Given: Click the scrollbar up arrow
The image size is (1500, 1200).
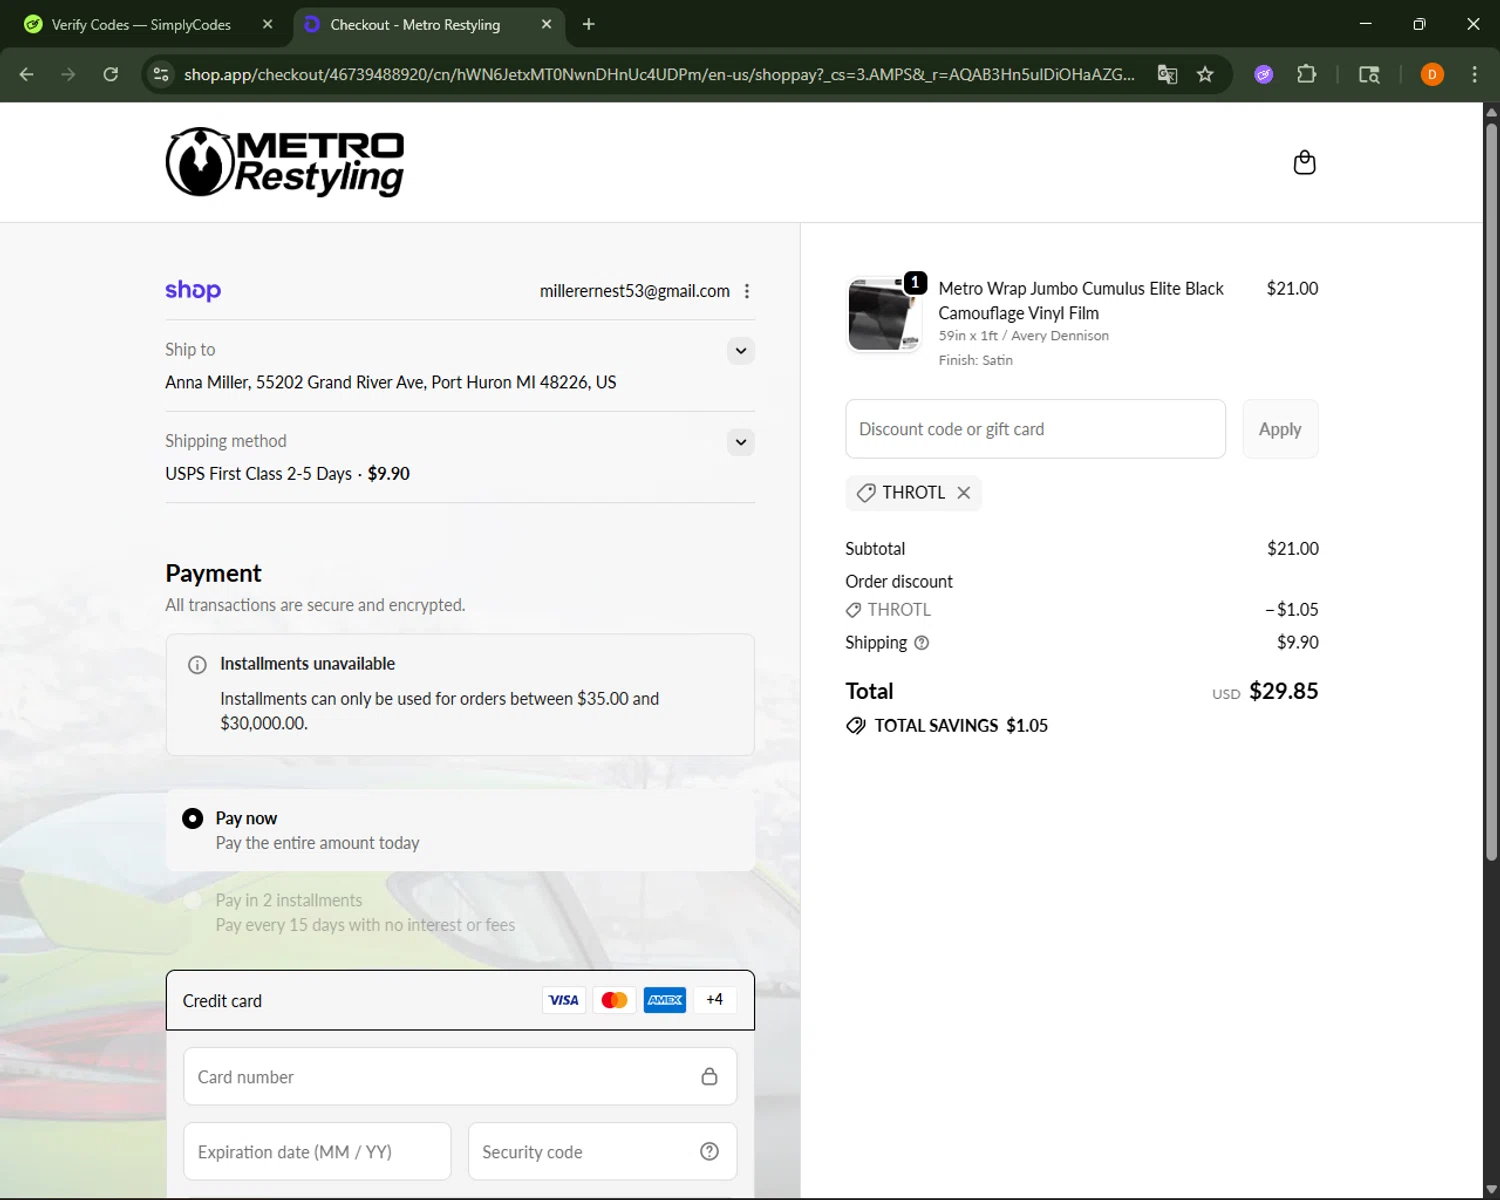Looking at the screenshot, I should click(1491, 111).
